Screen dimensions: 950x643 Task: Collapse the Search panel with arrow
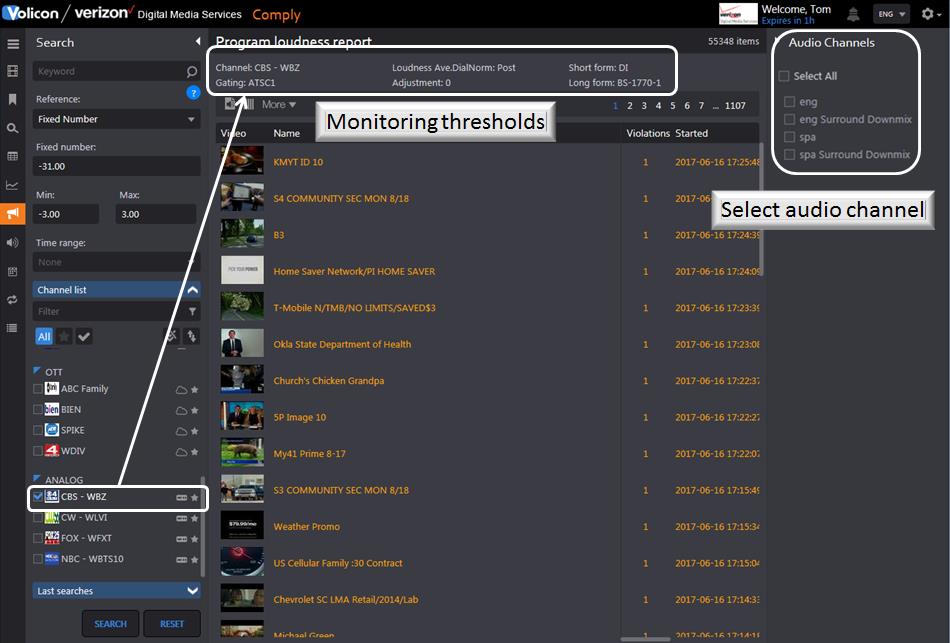198,42
